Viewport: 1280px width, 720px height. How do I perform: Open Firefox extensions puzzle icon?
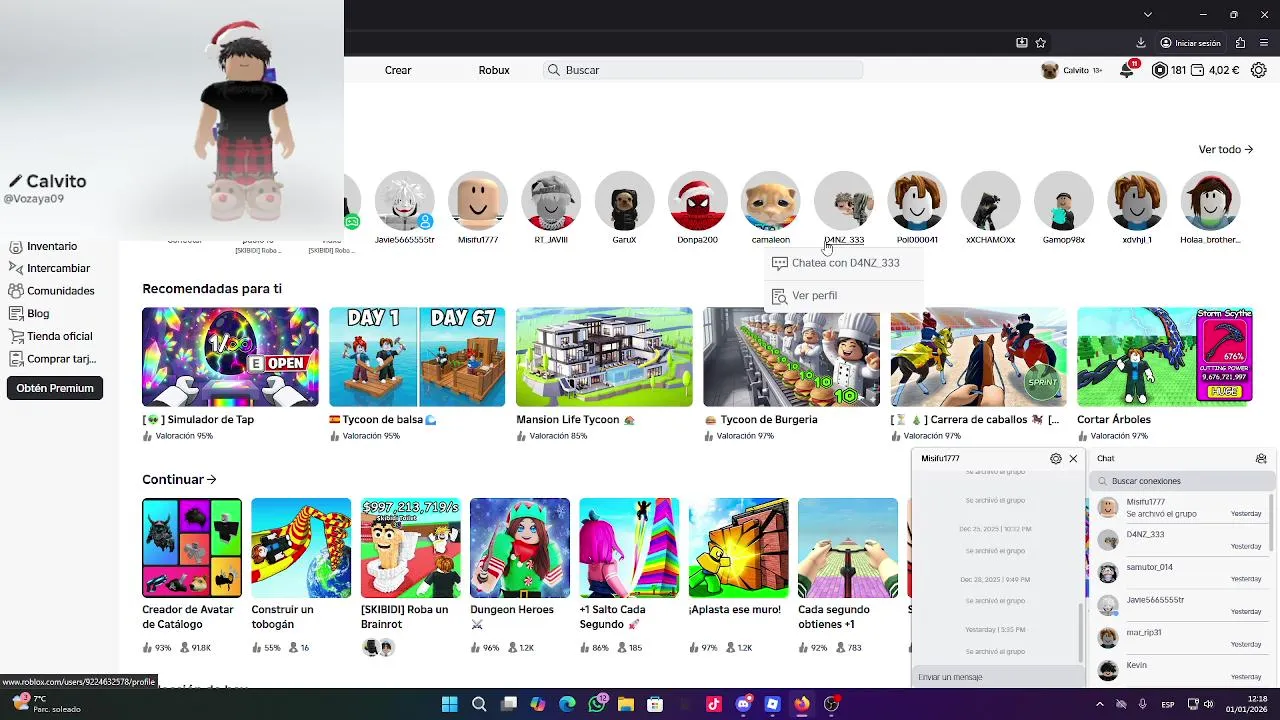(1240, 43)
